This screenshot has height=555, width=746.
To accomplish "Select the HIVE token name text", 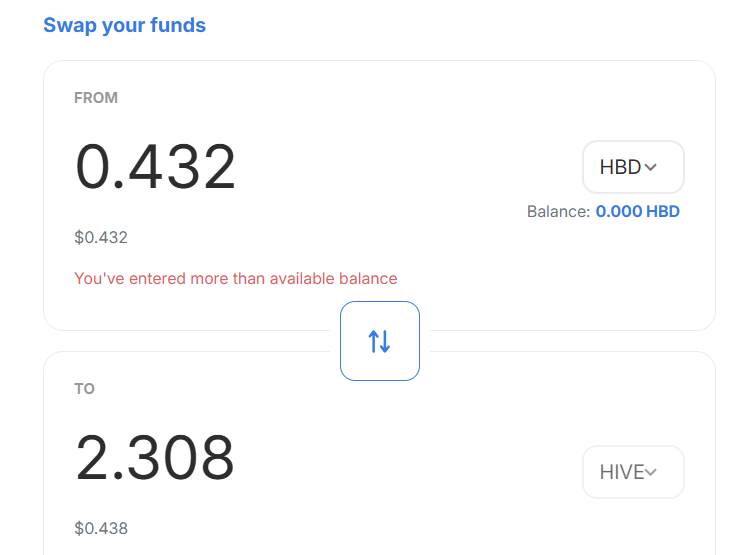I will (622, 472).
